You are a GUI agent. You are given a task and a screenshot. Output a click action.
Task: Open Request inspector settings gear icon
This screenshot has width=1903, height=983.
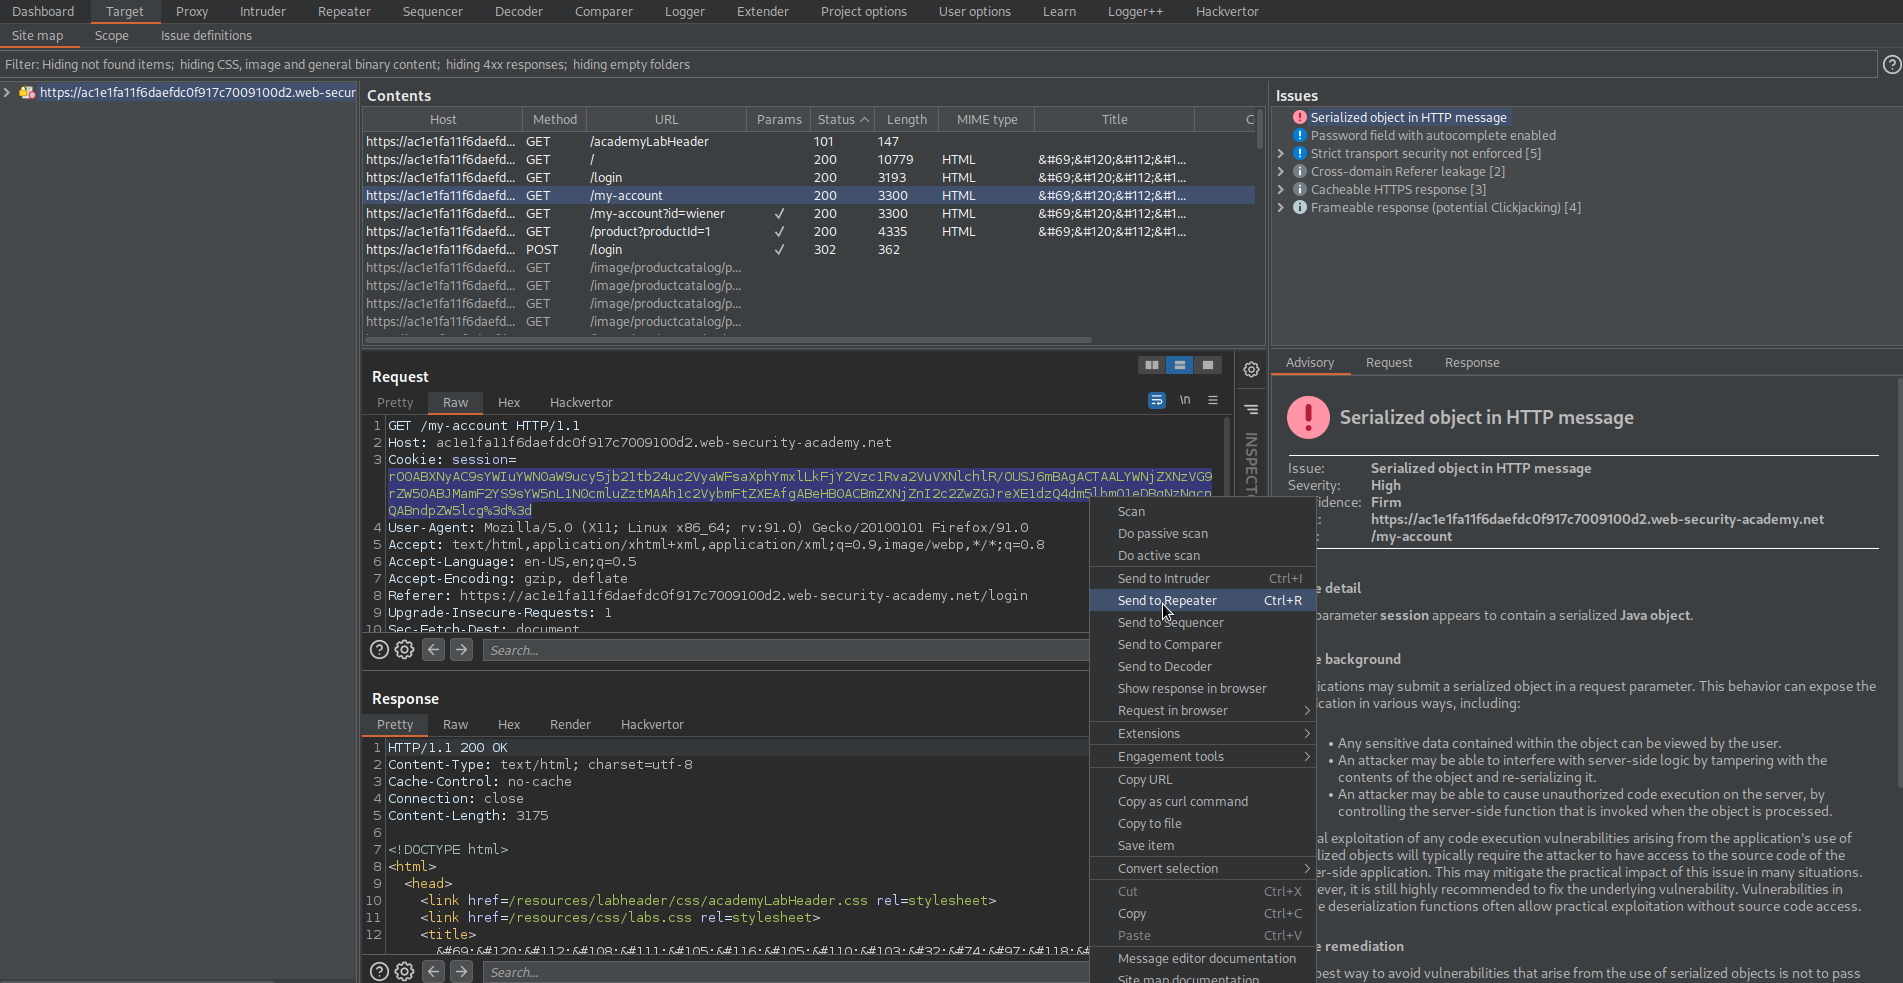(1251, 370)
